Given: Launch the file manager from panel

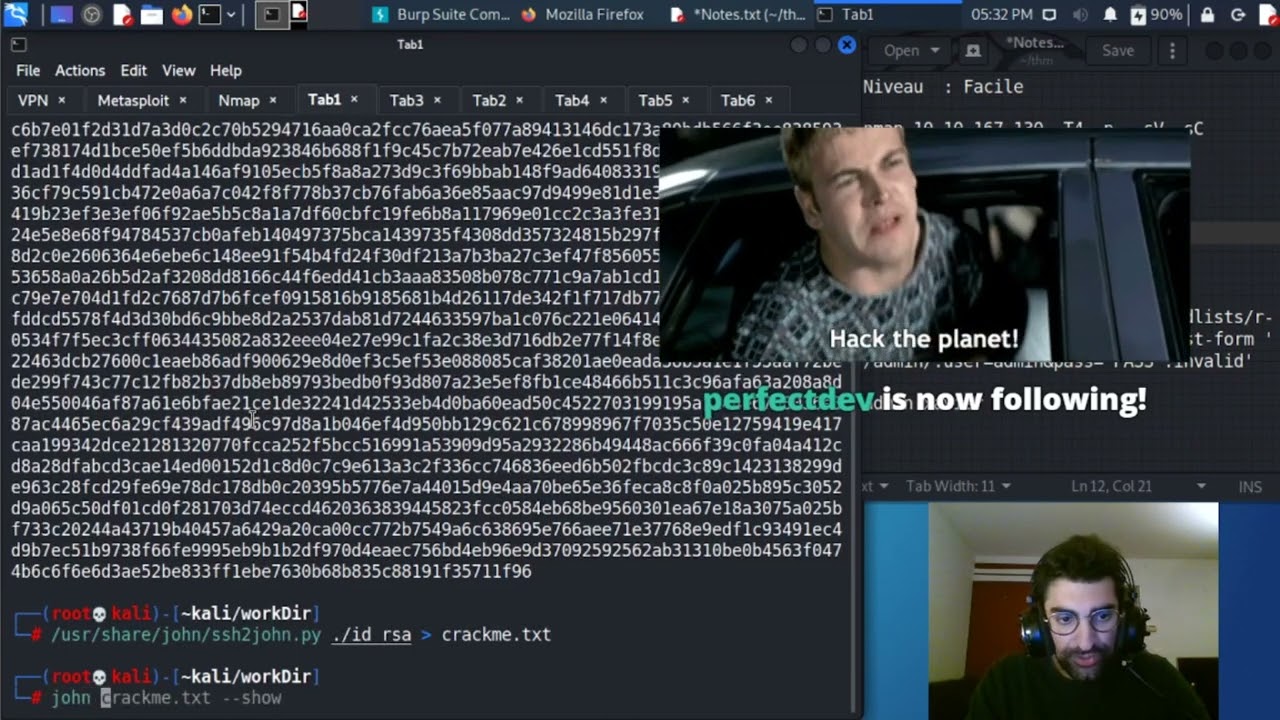Looking at the screenshot, I should click(x=152, y=14).
